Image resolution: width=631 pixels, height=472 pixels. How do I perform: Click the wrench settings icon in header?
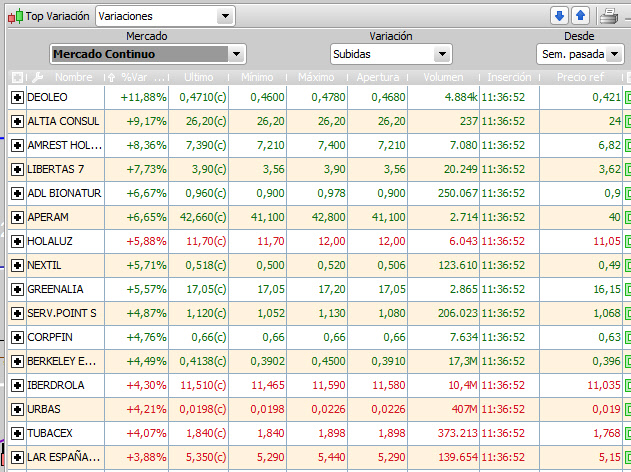pos(37,77)
